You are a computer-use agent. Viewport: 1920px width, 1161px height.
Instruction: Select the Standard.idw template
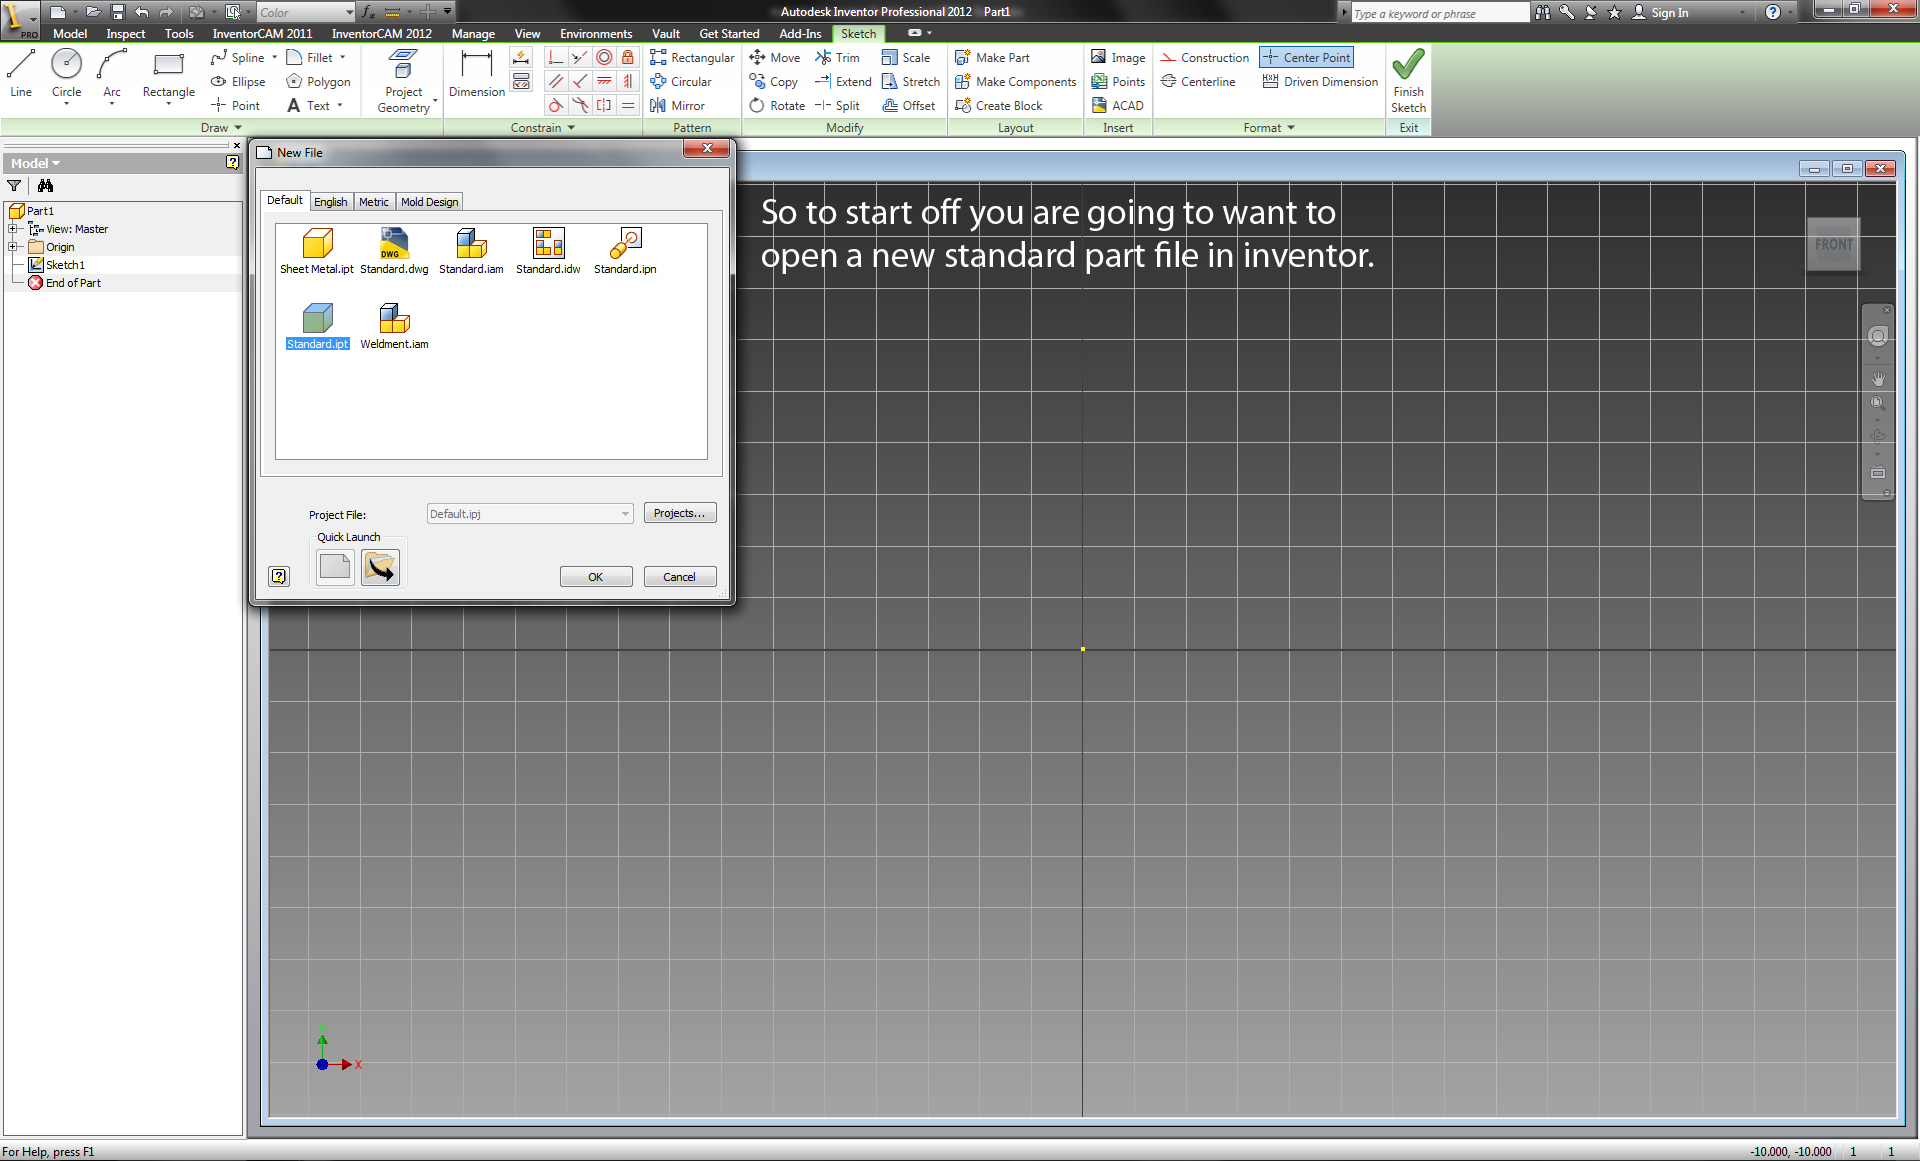[x=548, y=251]
